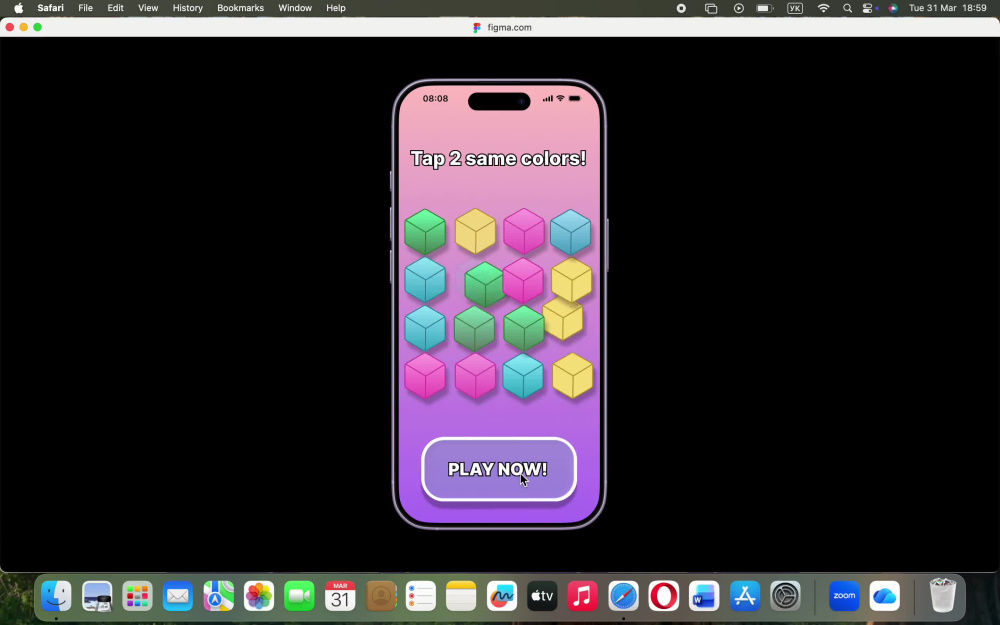This screenshot has width=1000, height=625.
Task: Open the Help menu
Action: (335, 8)
